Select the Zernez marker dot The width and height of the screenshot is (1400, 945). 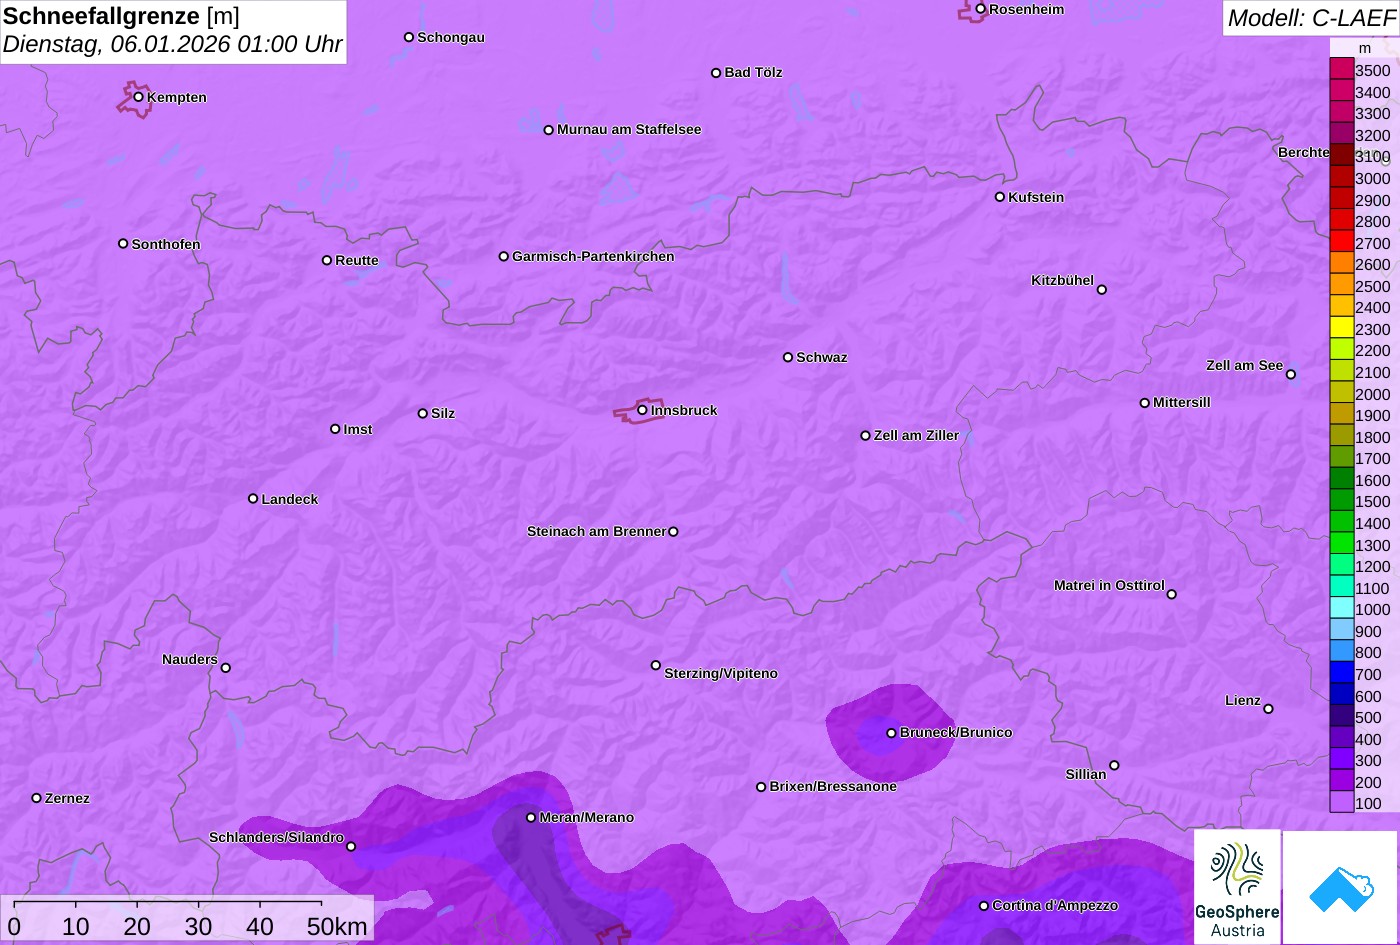pos(37,798)
